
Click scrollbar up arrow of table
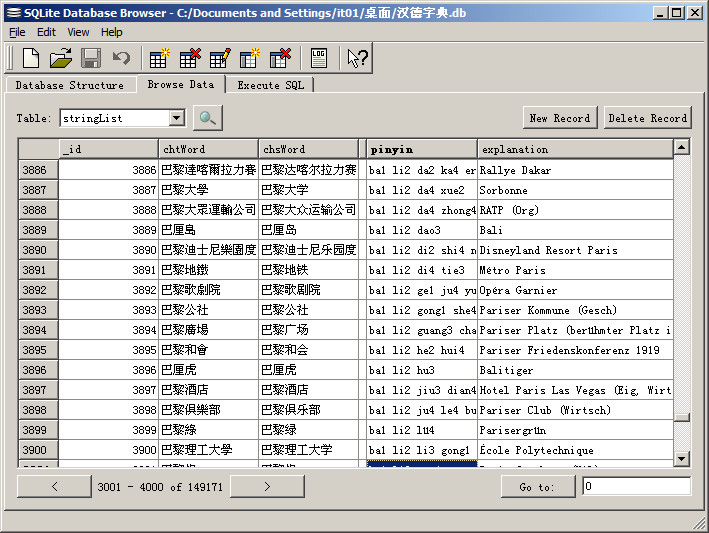coord(681,147)
